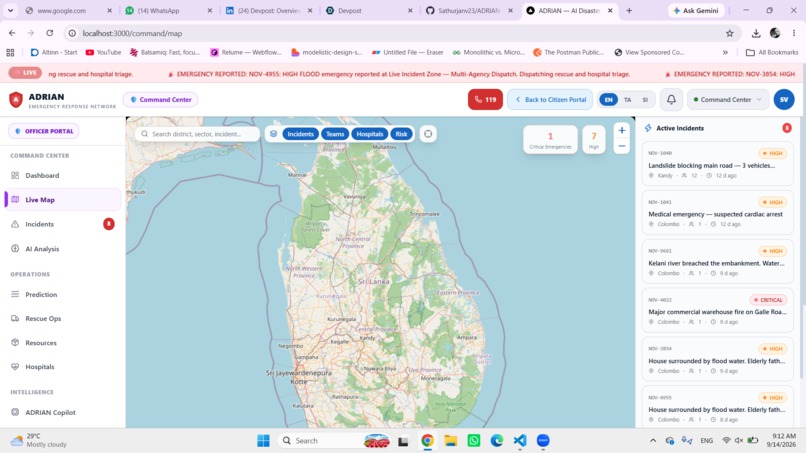Click the map layers stack icon
The height and width of the screenshot is (453, 806).
(273, 134)
